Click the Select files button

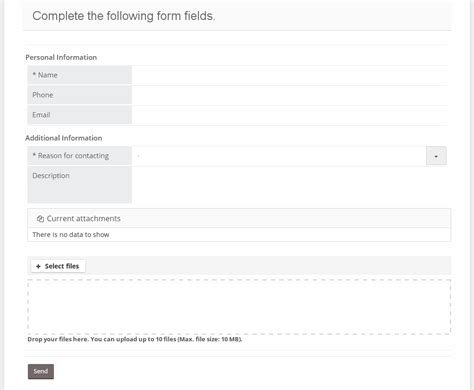[x=58, y=266]
